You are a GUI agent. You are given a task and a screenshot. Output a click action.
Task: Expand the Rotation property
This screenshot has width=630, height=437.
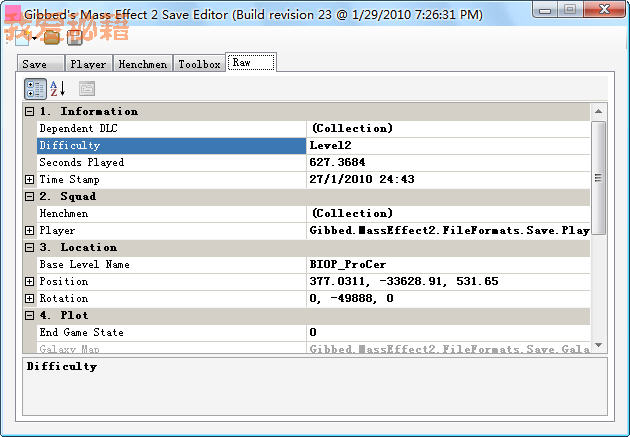(30, 299)
